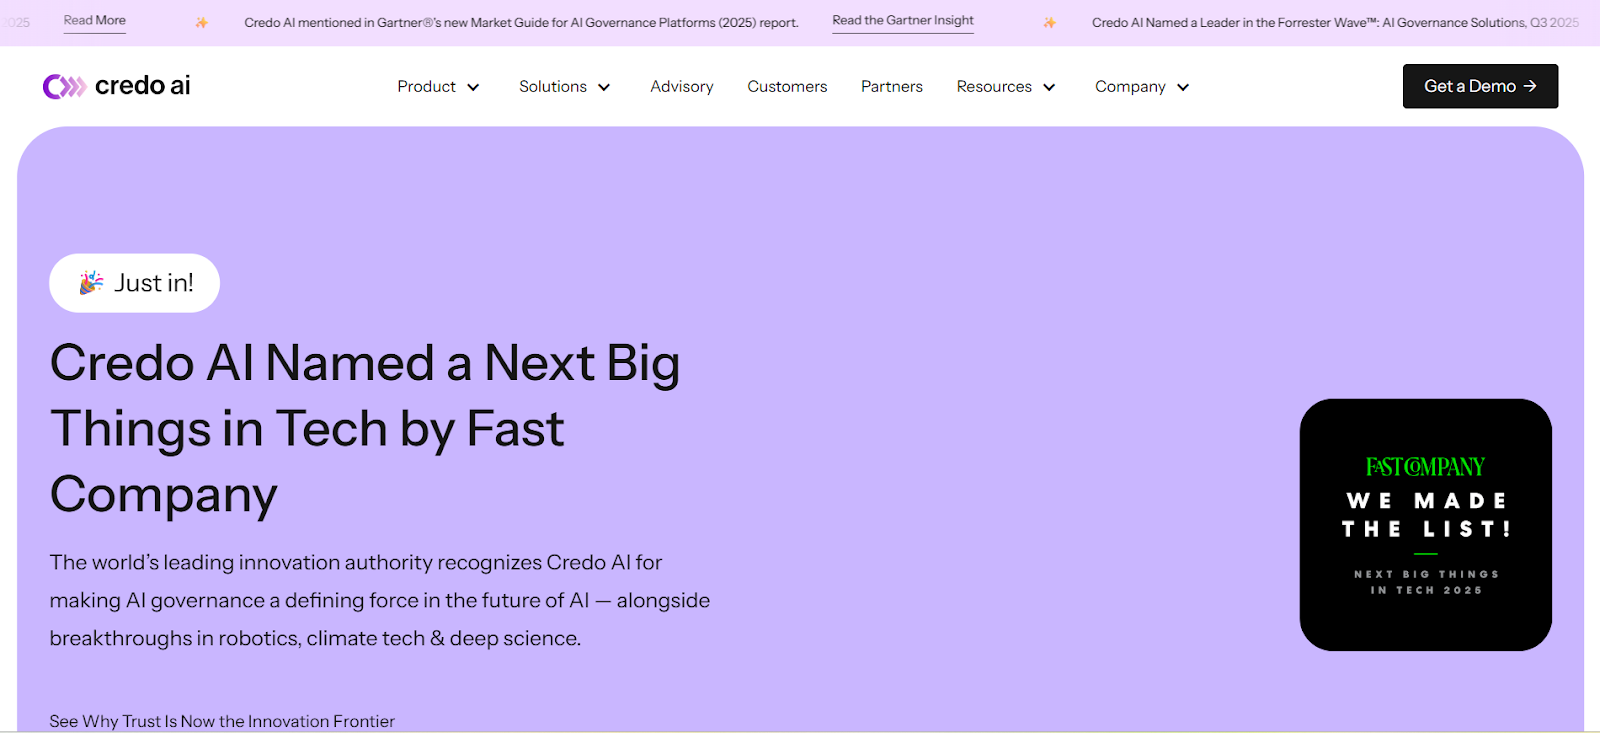Go to the Customers page
This screenshot has width=1600, height=733.
click(x=787, y=87)
